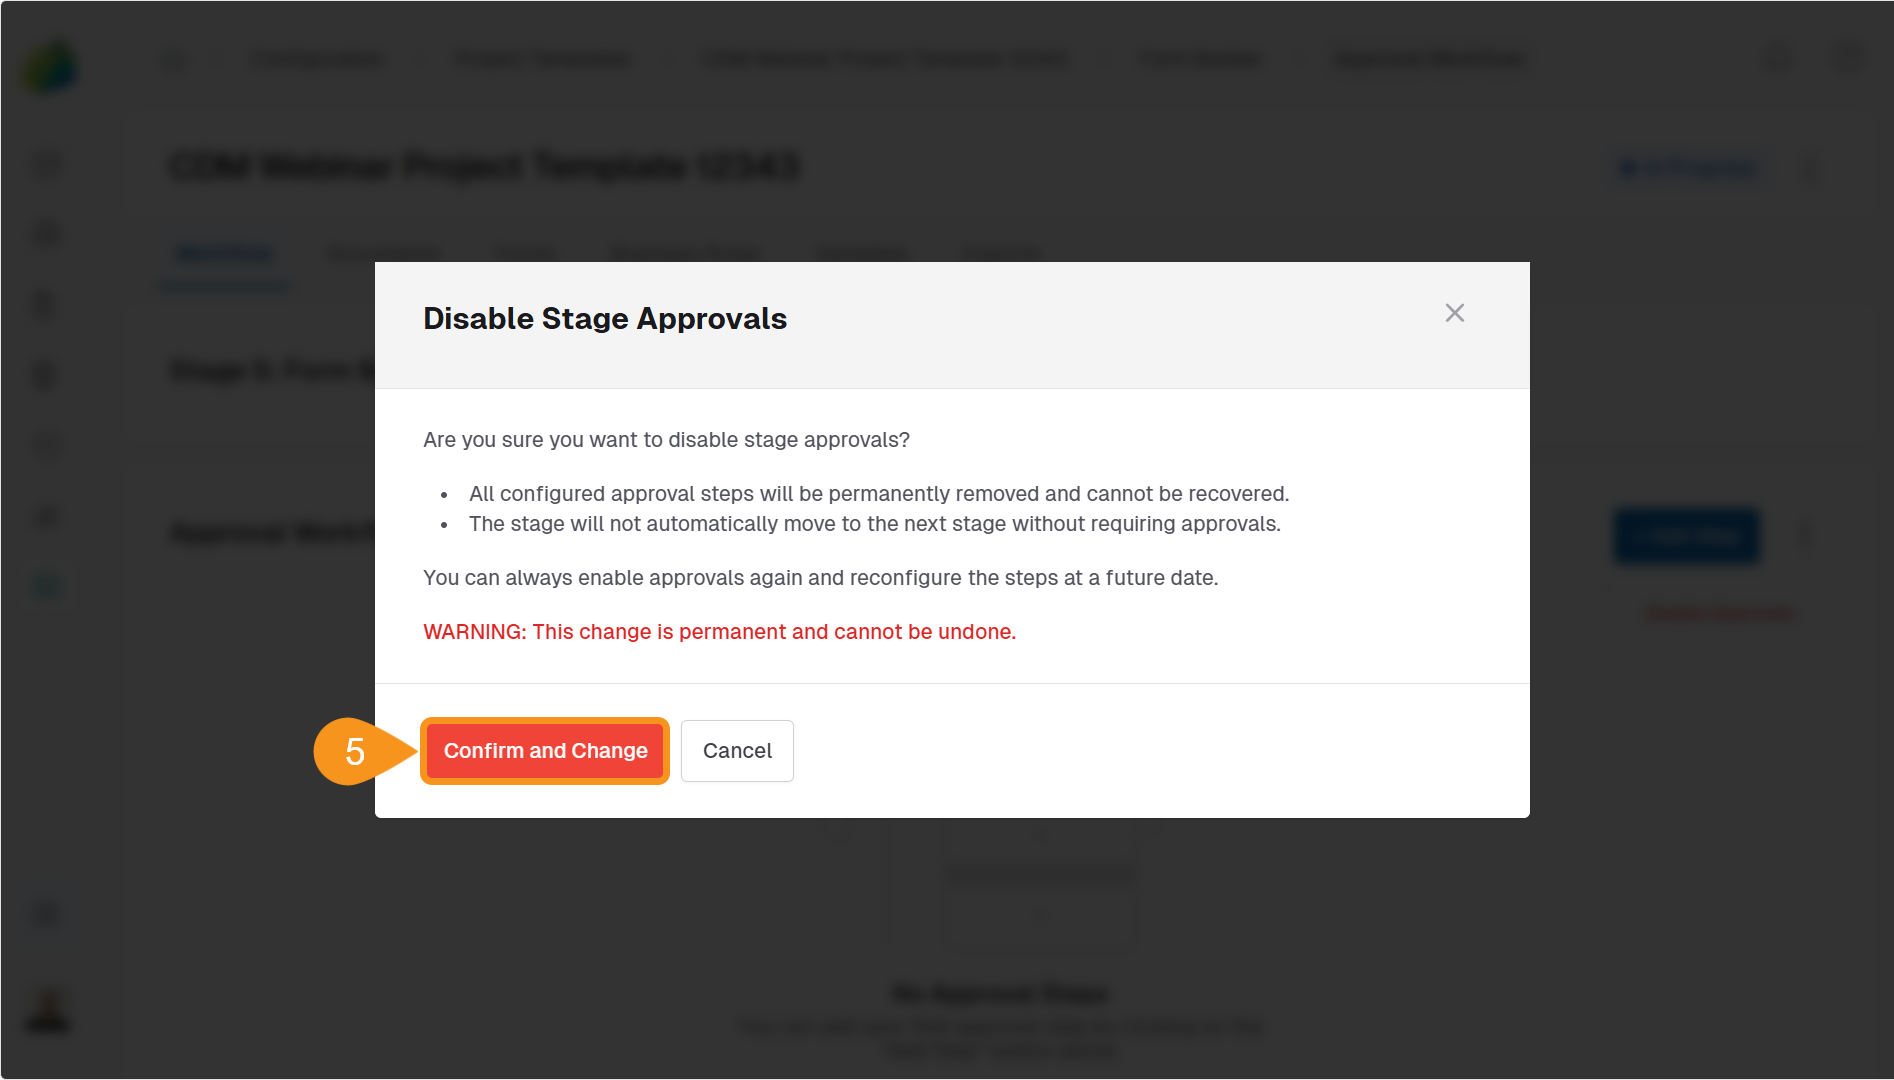The image size is (1894, 1080).
Task: Click the Confirm and Change button
Action: coord(544,750)
